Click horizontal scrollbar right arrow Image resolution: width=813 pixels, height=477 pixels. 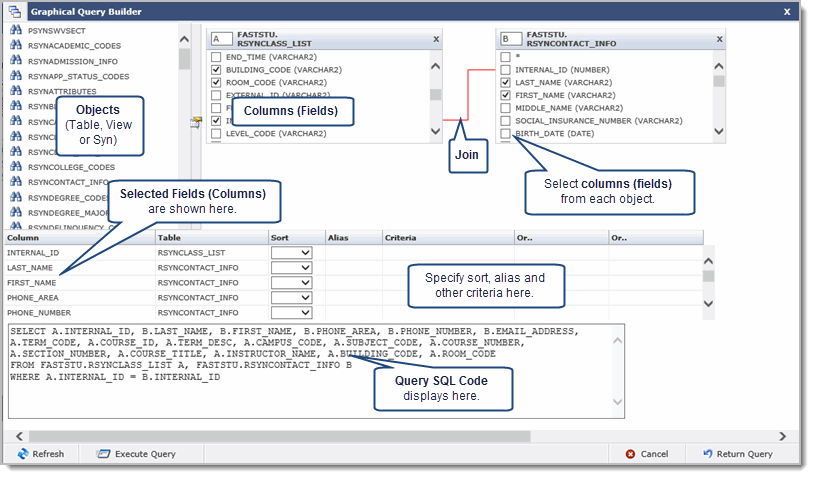pos(782,437)
